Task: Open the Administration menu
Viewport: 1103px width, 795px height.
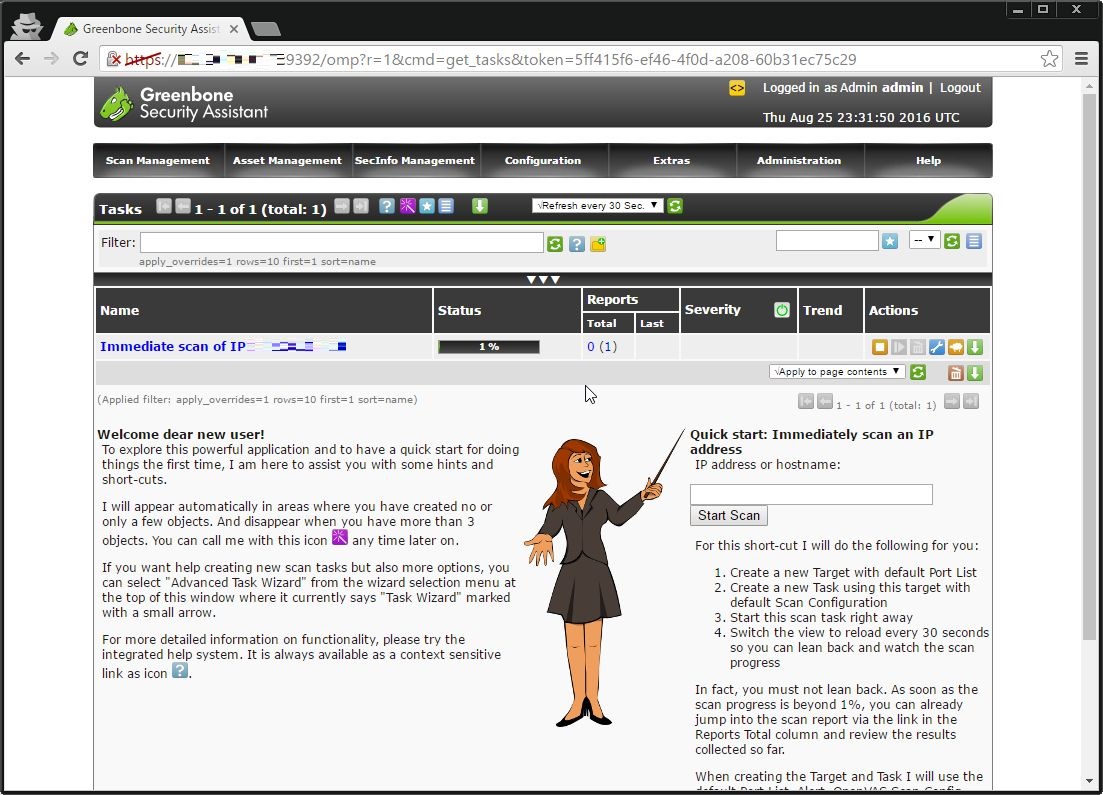Action: [799, 160]
